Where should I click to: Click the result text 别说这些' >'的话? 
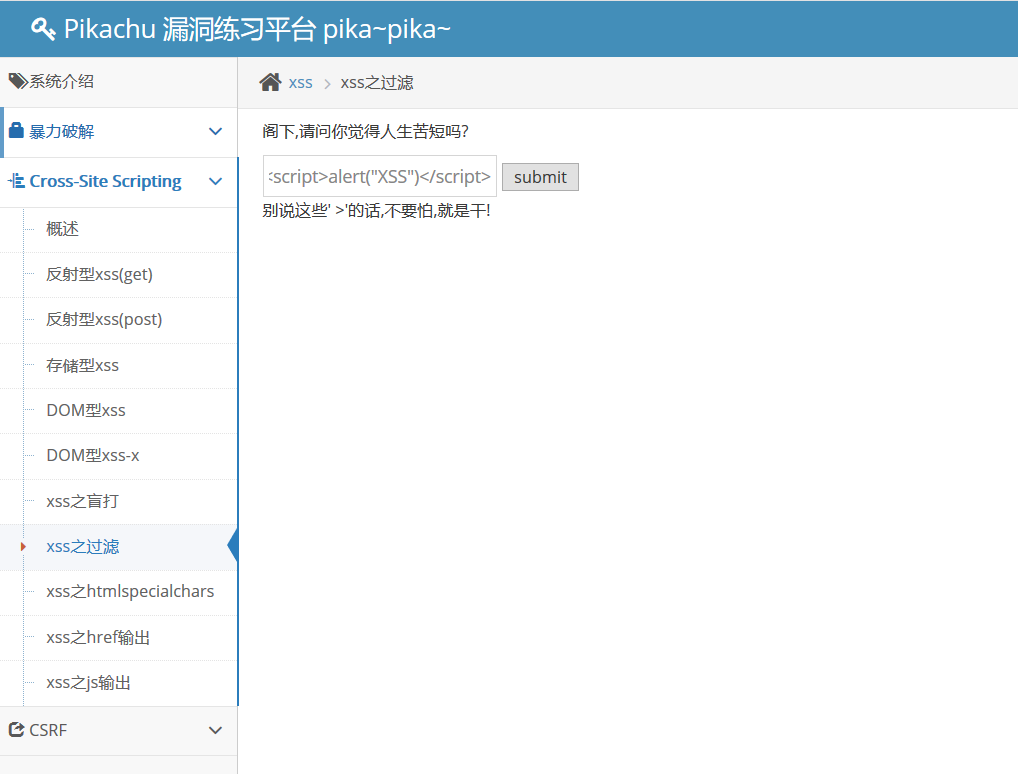pos(321,211)
